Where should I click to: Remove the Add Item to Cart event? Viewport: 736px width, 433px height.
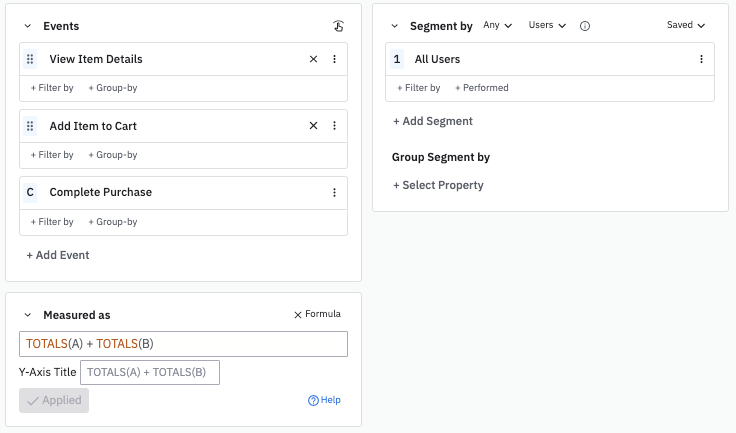[x=313, y=126]
